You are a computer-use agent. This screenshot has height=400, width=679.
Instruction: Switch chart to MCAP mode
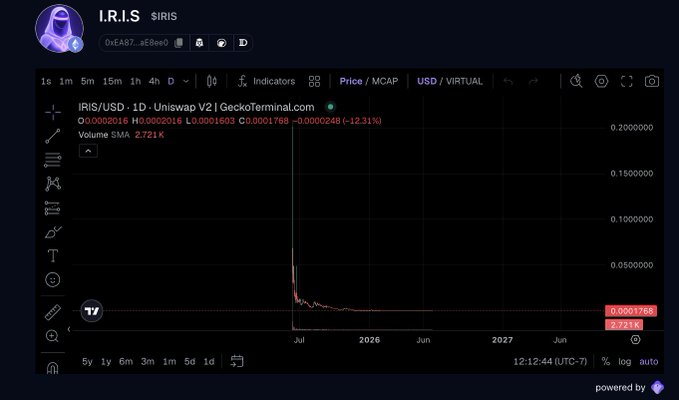pyautogui.click(x=385, y=81)
